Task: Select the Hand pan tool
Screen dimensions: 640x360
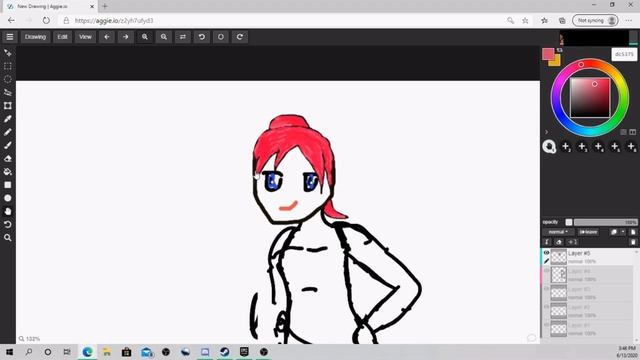Action: pos(8,211)
